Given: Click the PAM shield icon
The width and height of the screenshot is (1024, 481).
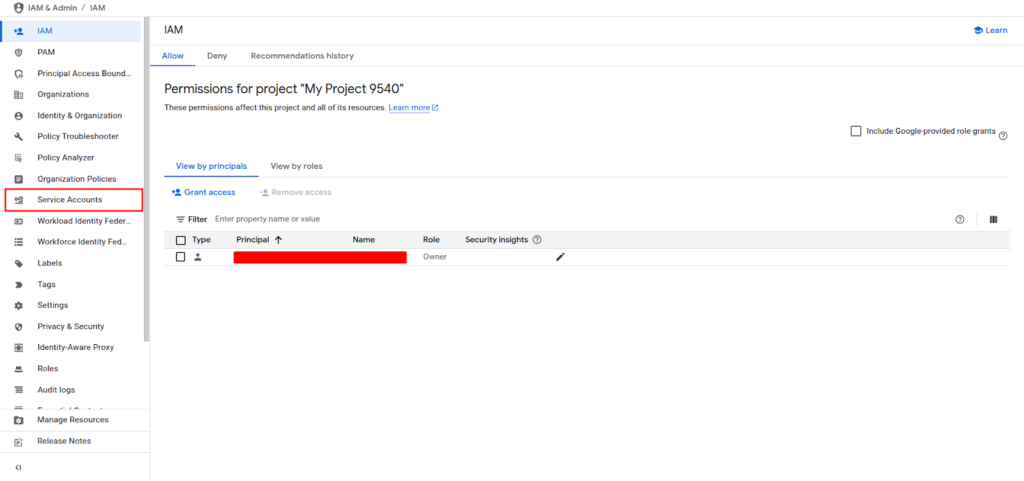Looking at the screenshot, I should pyautogui.click(x=18, y=52).
